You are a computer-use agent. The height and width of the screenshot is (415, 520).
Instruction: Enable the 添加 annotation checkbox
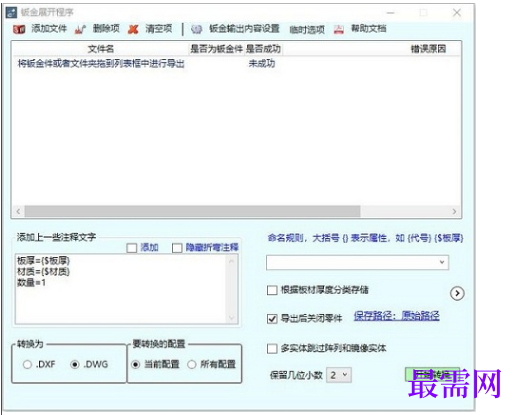pos(132,248)
